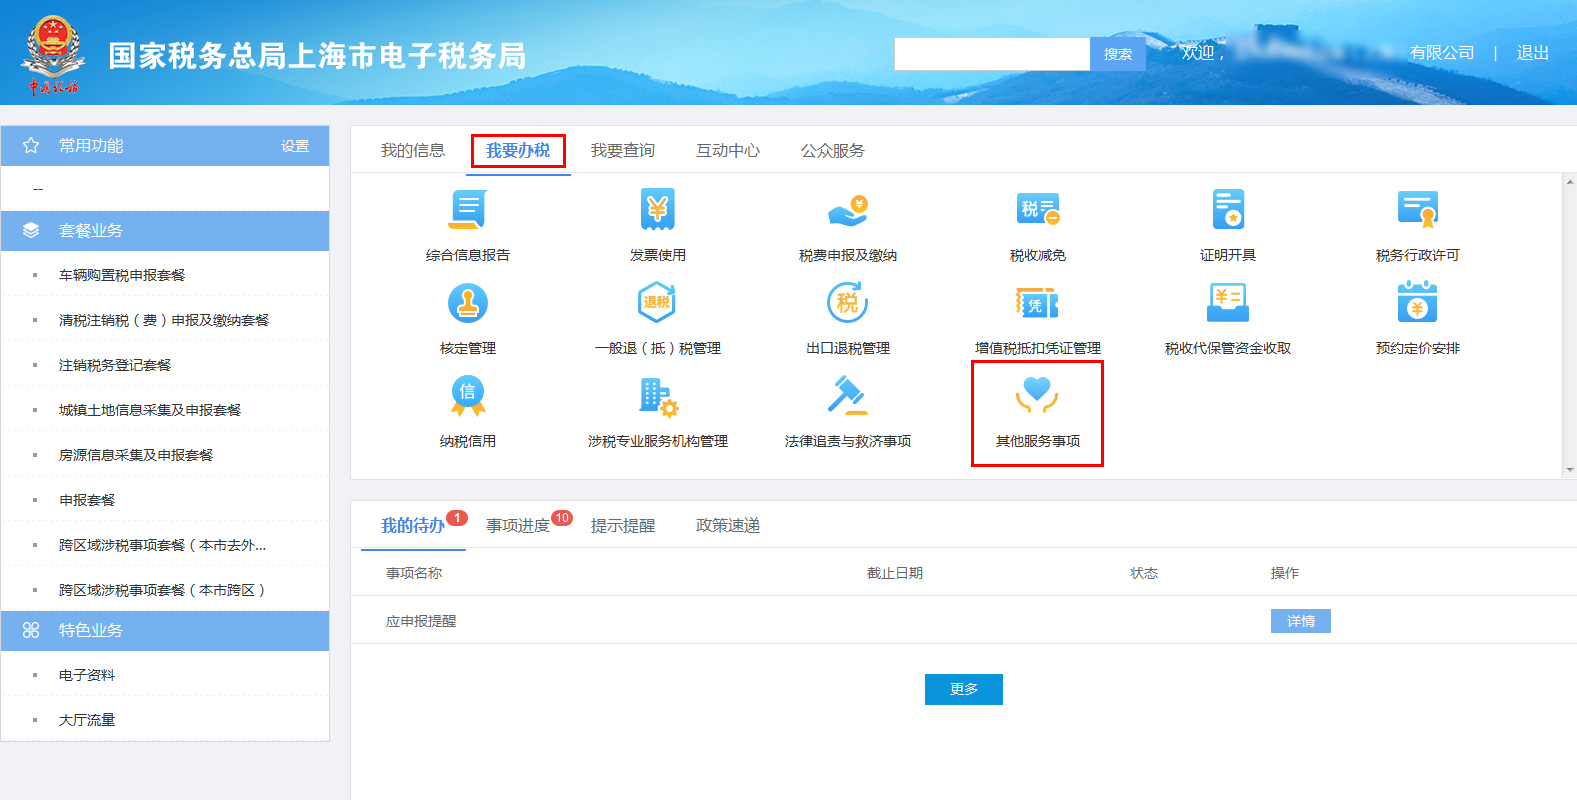Click the 其他服务事项 heart icon
The image size is (1577, 800).
pos(1037,397)
